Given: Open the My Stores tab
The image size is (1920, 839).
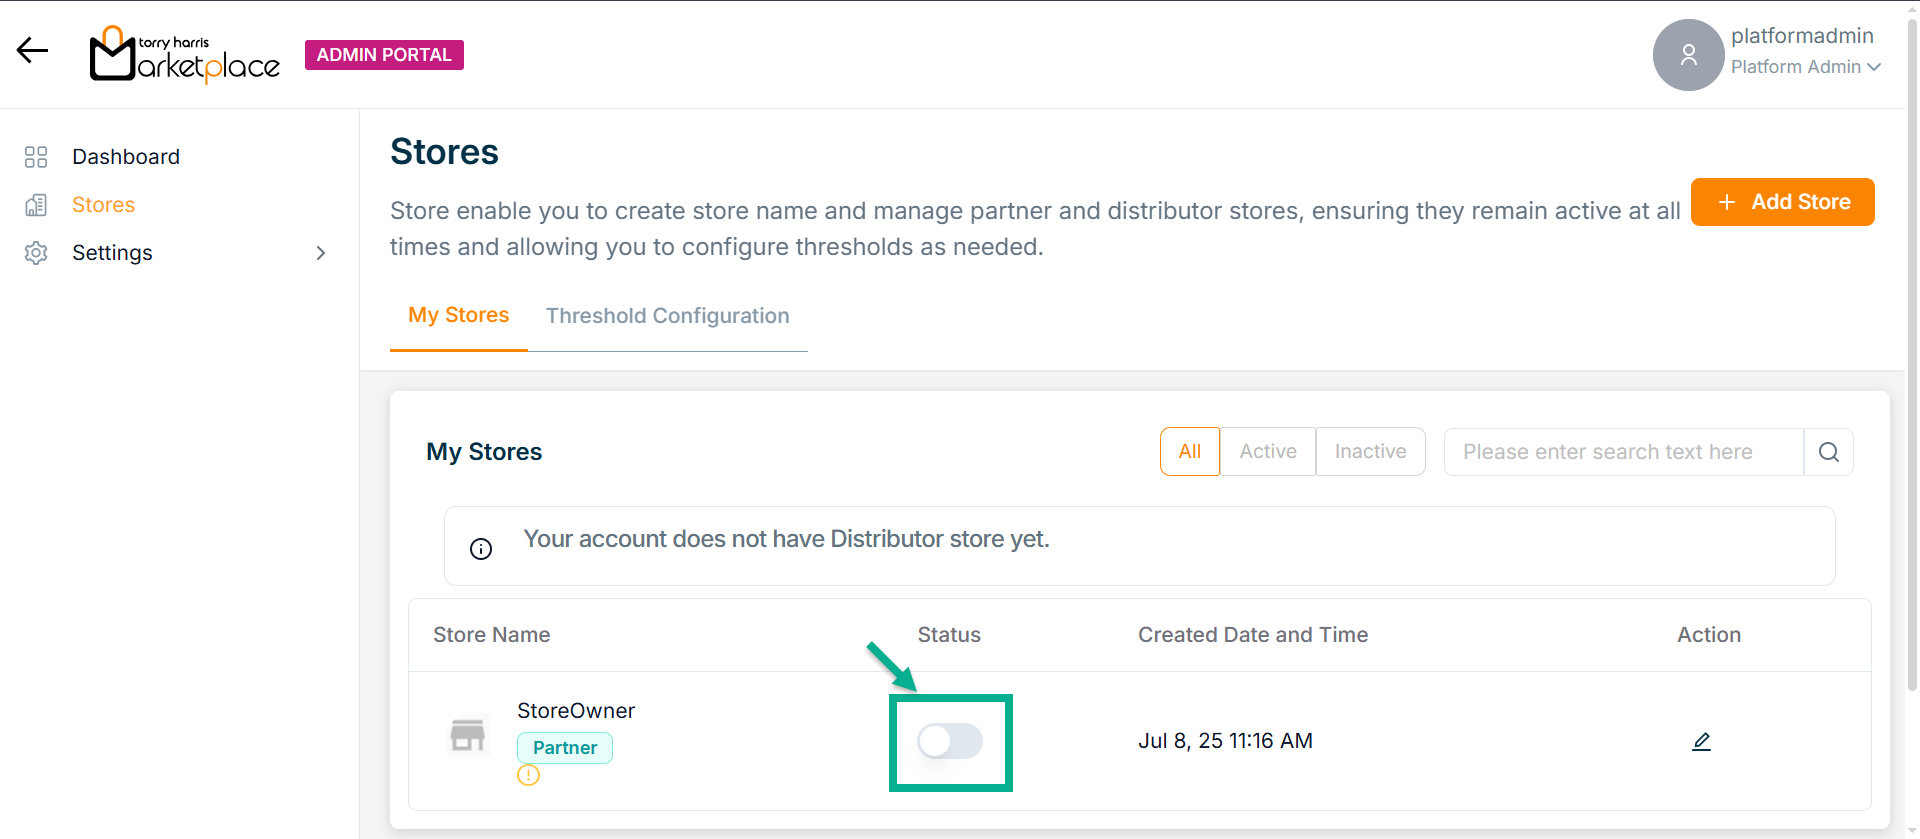Looking at the screenshot, I should click(458, 315).
